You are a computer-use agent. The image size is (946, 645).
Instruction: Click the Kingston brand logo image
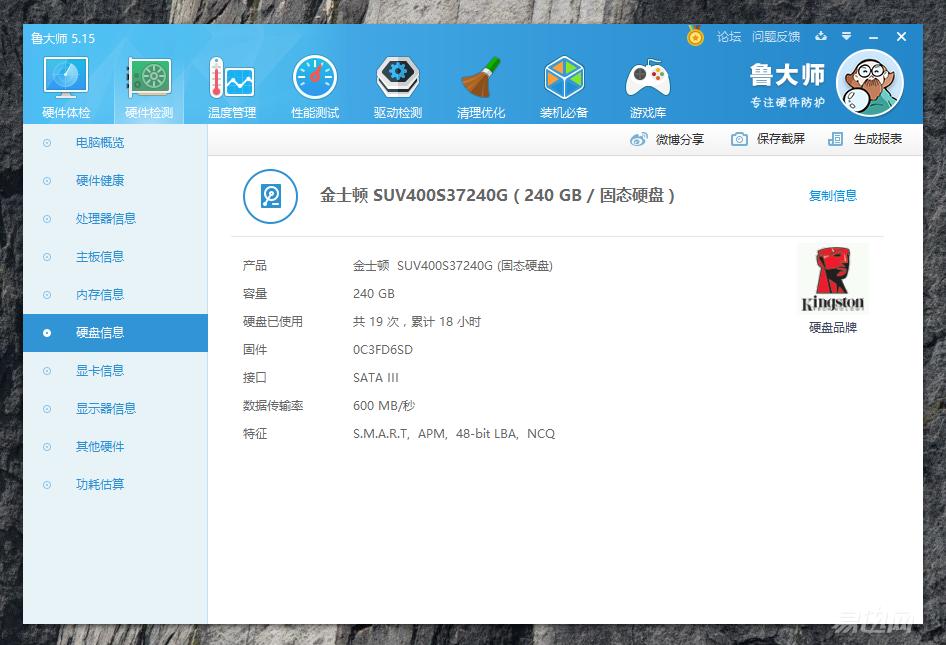[x=833, y=278]
